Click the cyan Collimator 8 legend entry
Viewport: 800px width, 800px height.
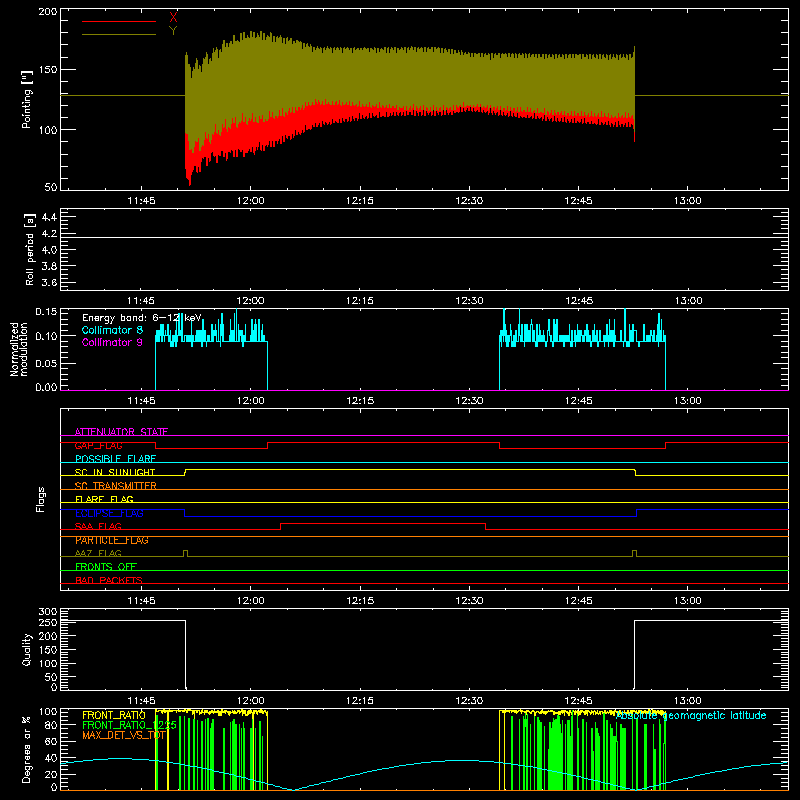point(112,330)
